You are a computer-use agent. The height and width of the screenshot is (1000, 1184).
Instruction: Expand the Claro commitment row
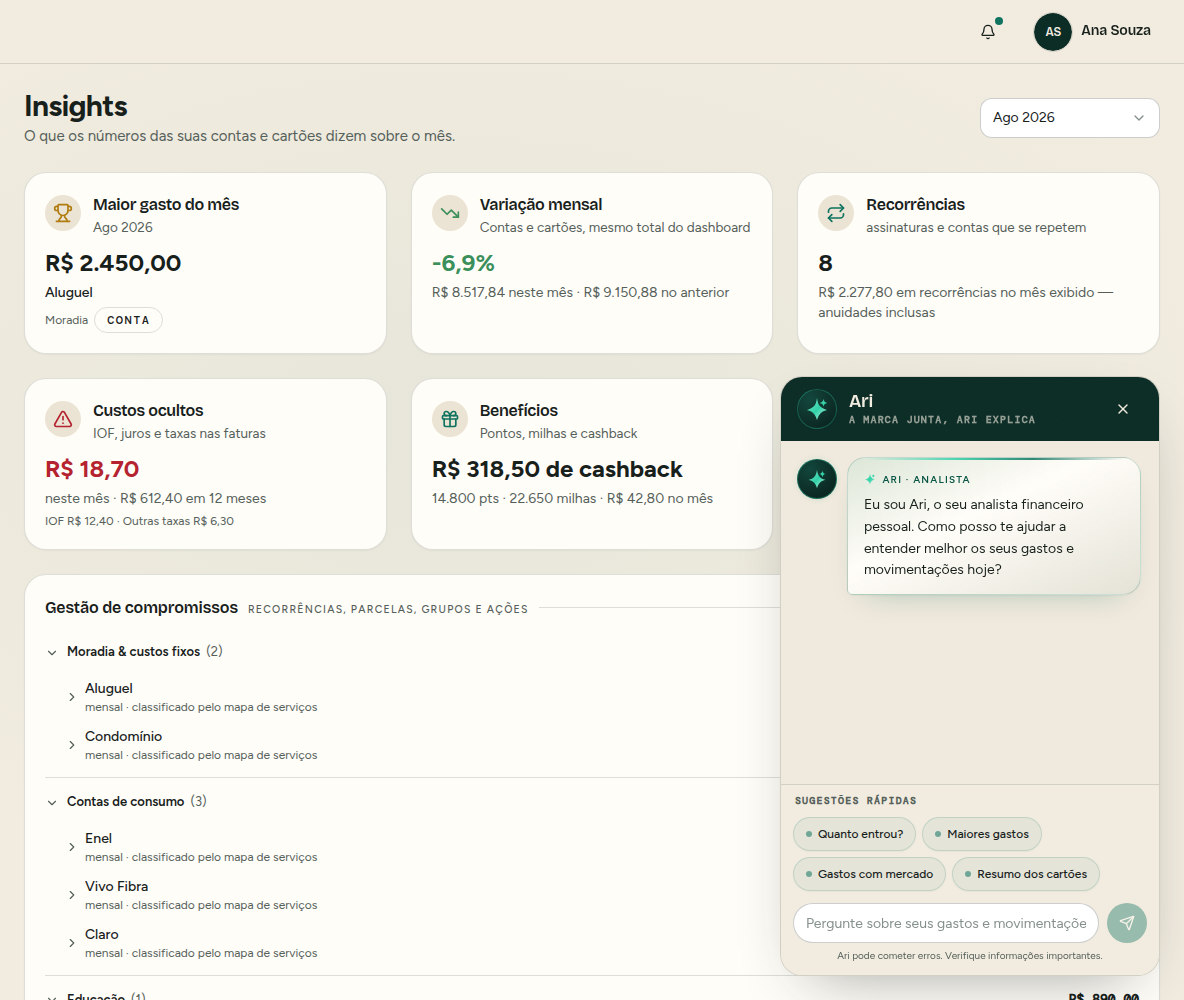[72, 943]
